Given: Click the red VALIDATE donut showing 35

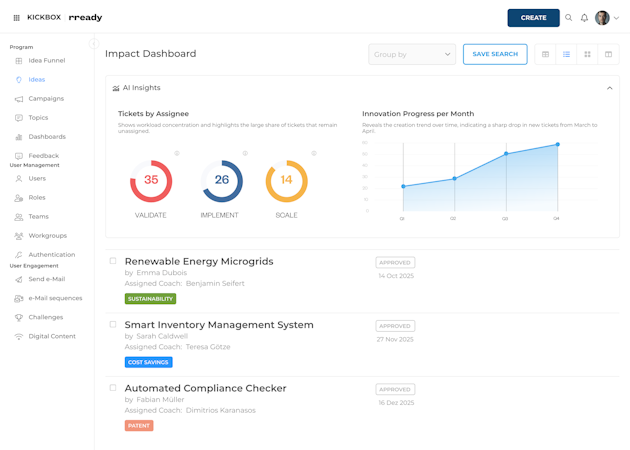Looking at the screenshot, I should [151, 181].
